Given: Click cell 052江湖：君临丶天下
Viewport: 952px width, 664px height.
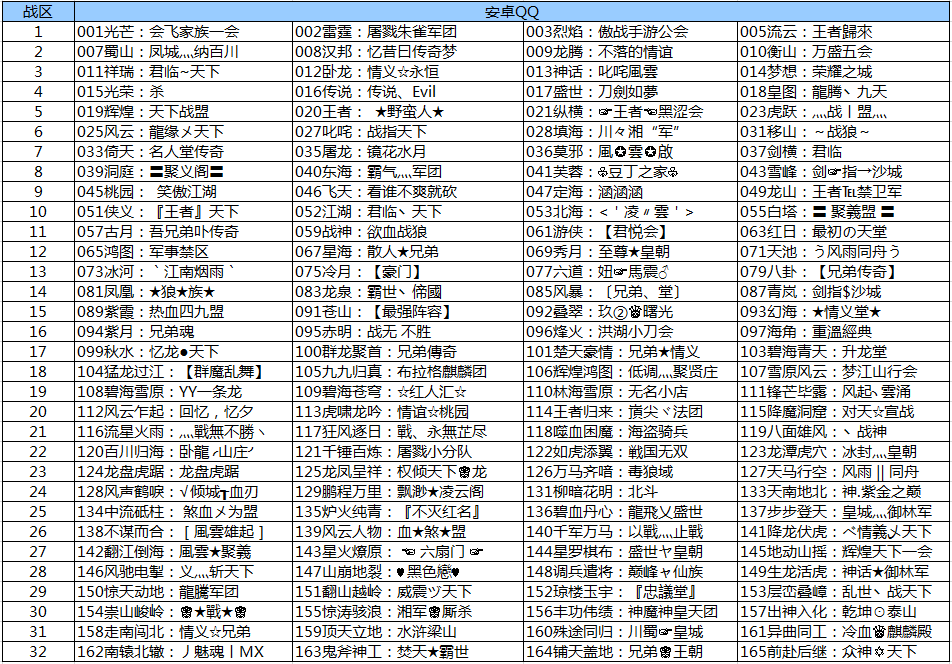Looking at the screenshot, I should [408, 212].
